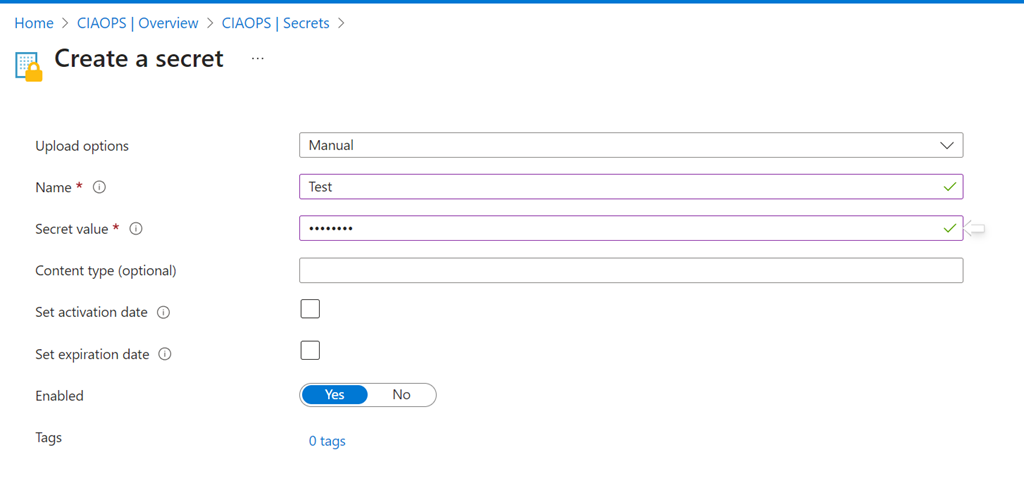Screen dimensions: 1024x483
Task: Open the ellipsis more options menu
Action: tap(258, 59)
